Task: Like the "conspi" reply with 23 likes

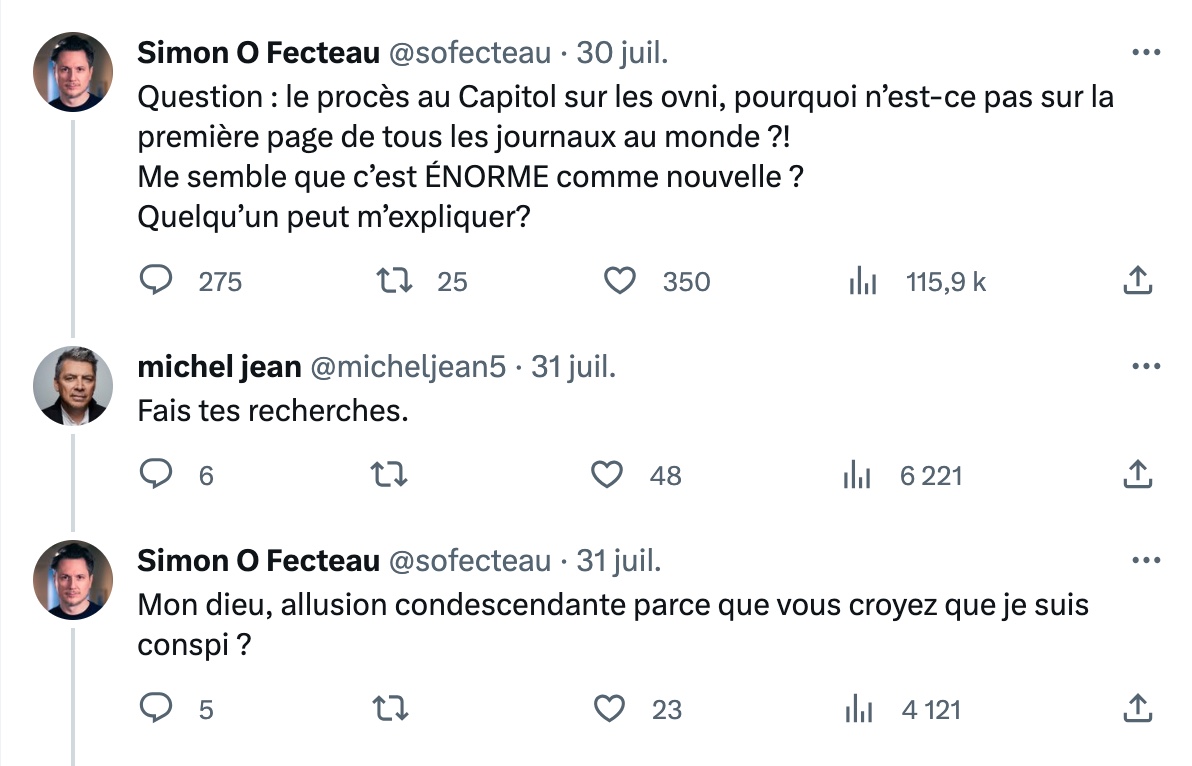Action: (609, 709)
